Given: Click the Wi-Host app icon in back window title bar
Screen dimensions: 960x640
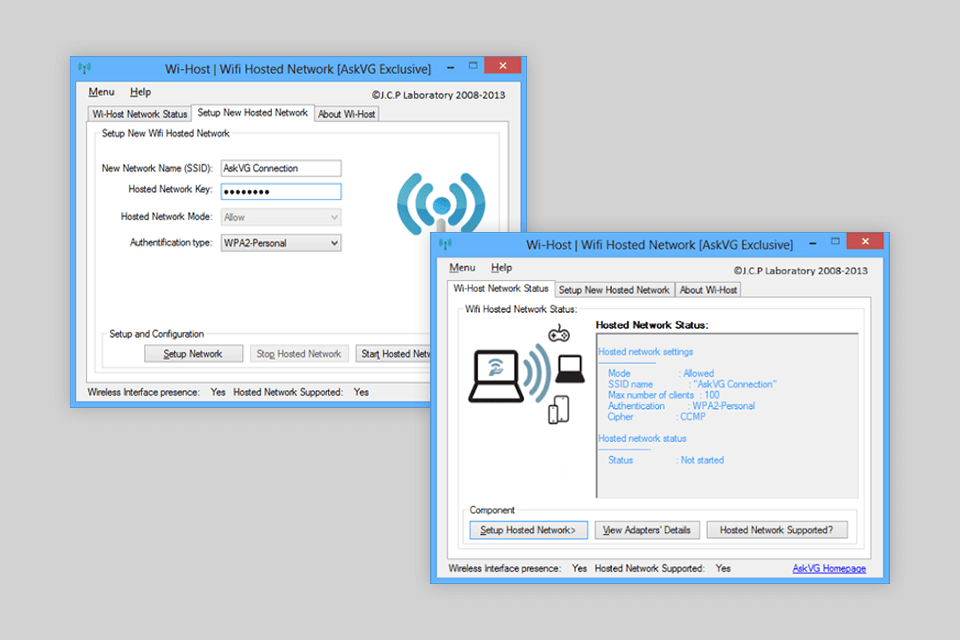Looking at the screenshot, I should pyautogui.click(x=84, y=67).
